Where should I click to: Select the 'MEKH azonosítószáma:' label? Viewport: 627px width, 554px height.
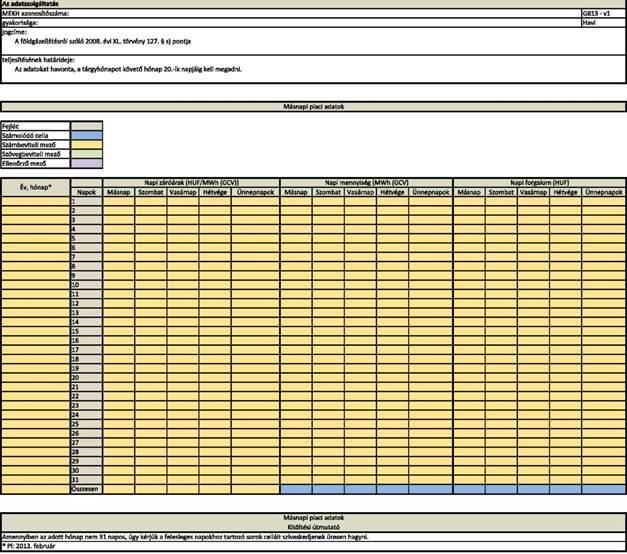(x=36, y=13)
